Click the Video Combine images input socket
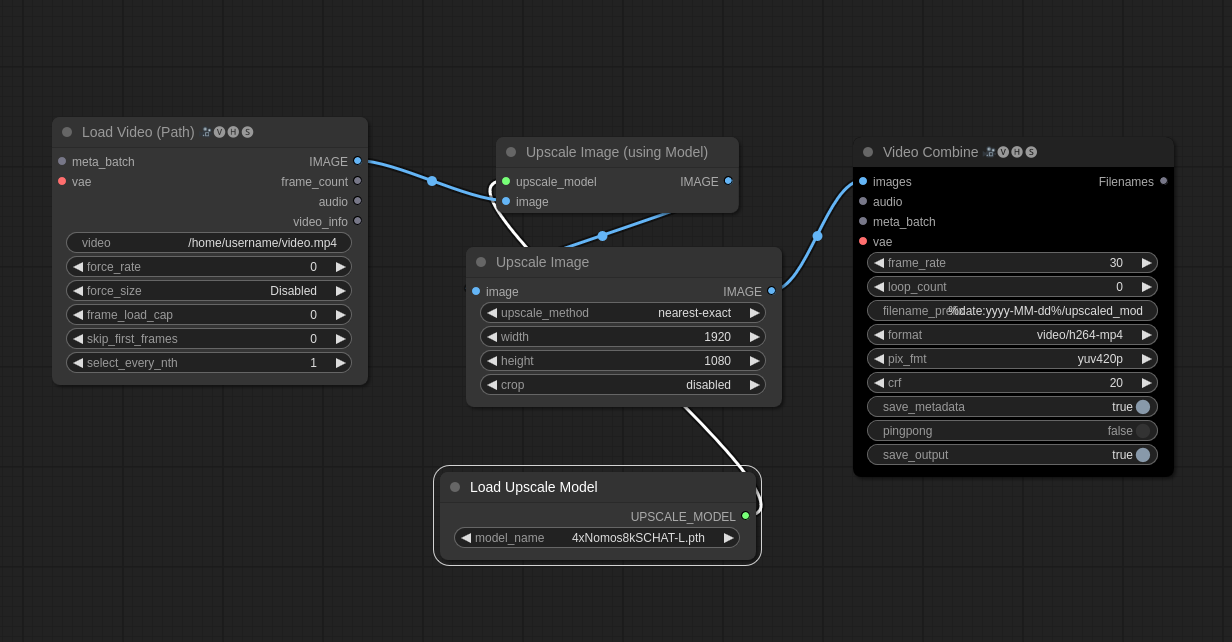The width and height of the screenshot is (1232, 642). click(x=863, y=181)
